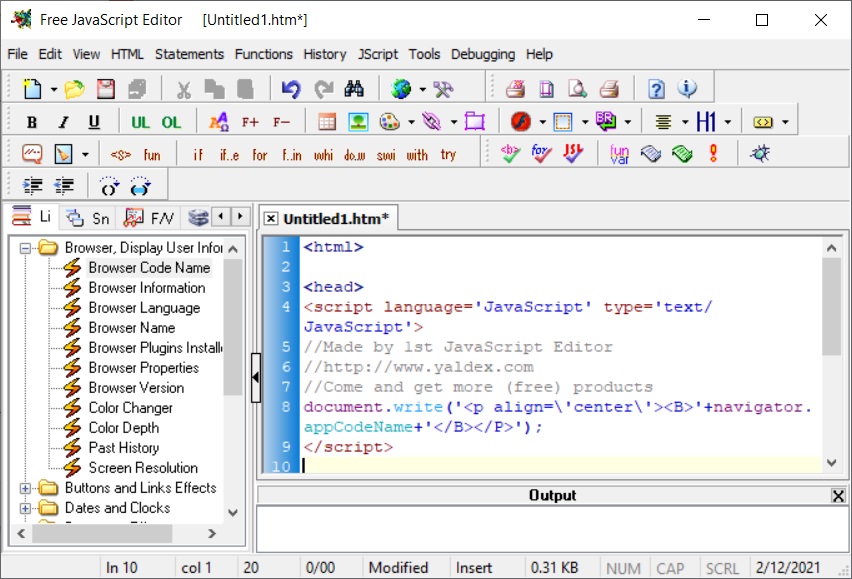Open the Debugging menu
Screen dimensions: 852x579
(483, 54)
